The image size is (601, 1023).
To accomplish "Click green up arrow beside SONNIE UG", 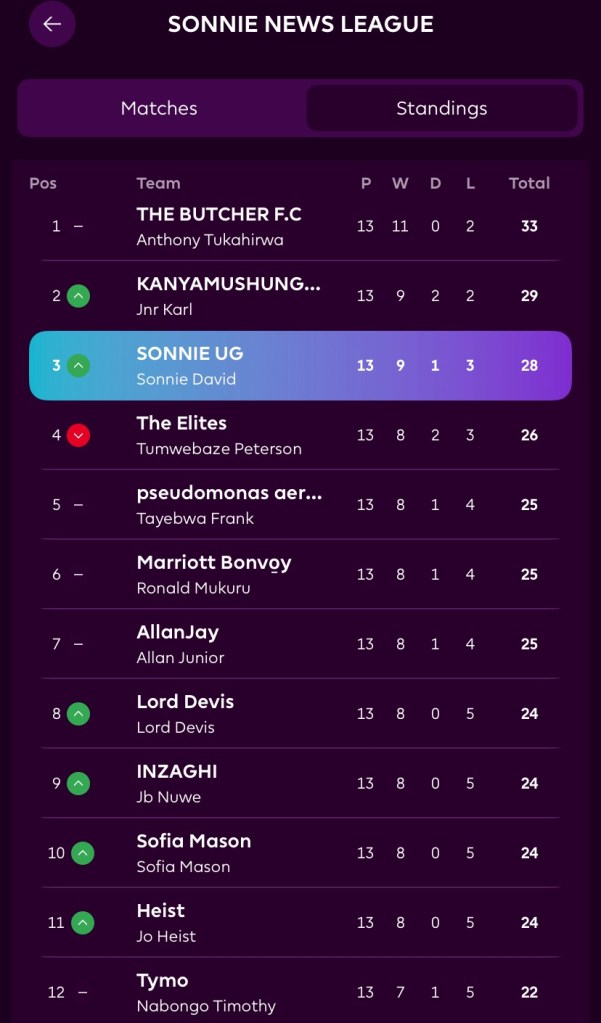I will coord(79,366).
